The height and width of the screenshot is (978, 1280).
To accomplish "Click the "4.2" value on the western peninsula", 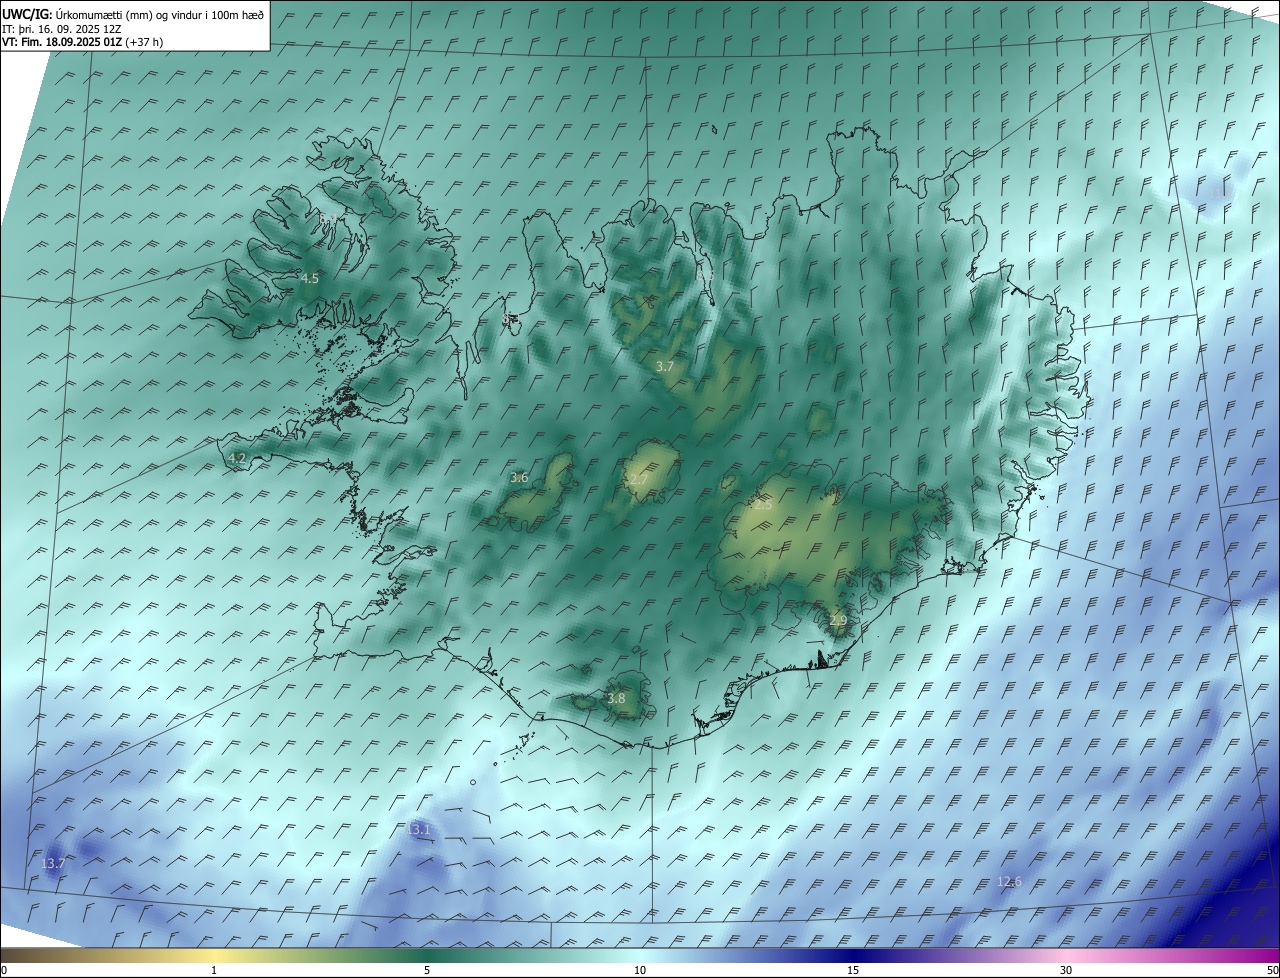I will [237, 458].
